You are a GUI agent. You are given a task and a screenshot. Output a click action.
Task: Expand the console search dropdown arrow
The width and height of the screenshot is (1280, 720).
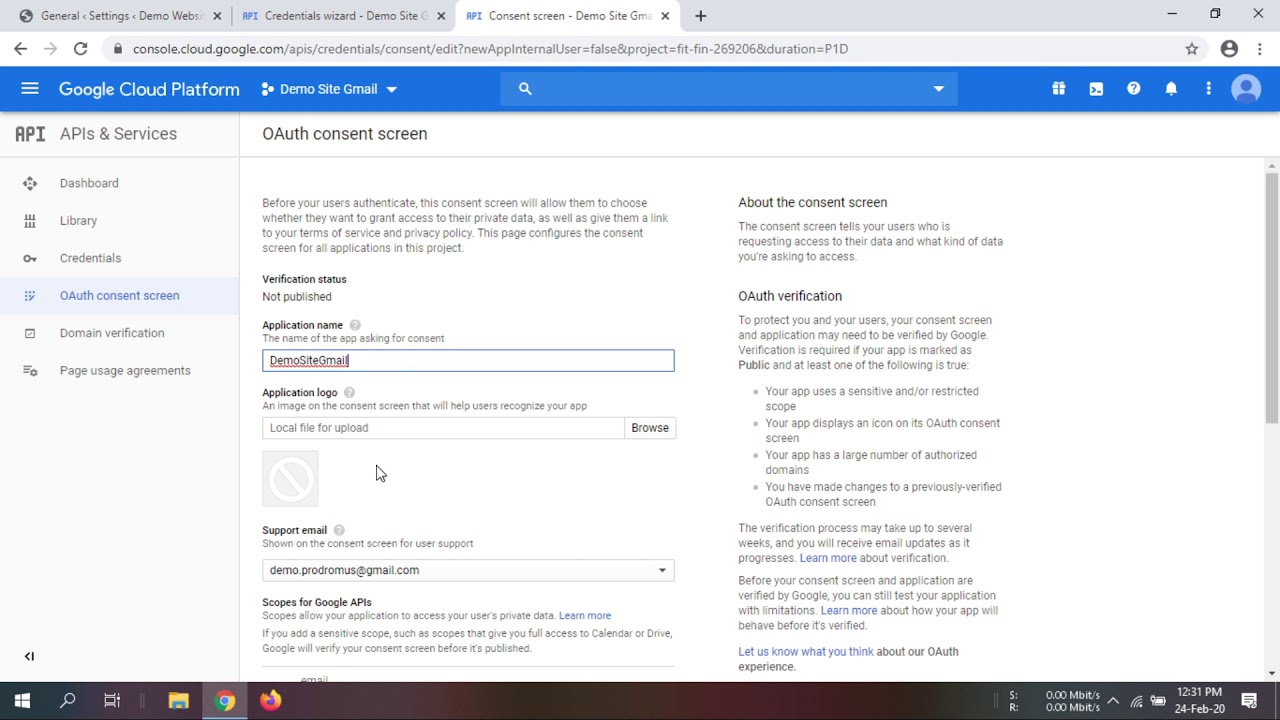click(938, 89)
